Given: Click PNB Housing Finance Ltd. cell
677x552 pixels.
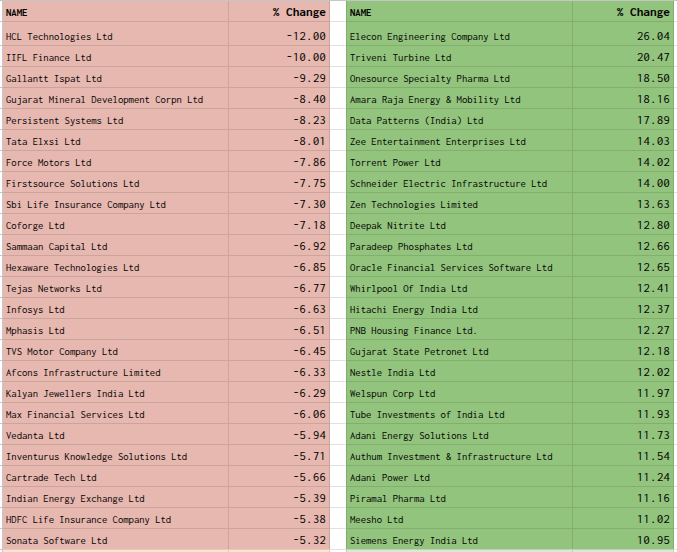Looking at the screenshot, I should tap(459, 331).
